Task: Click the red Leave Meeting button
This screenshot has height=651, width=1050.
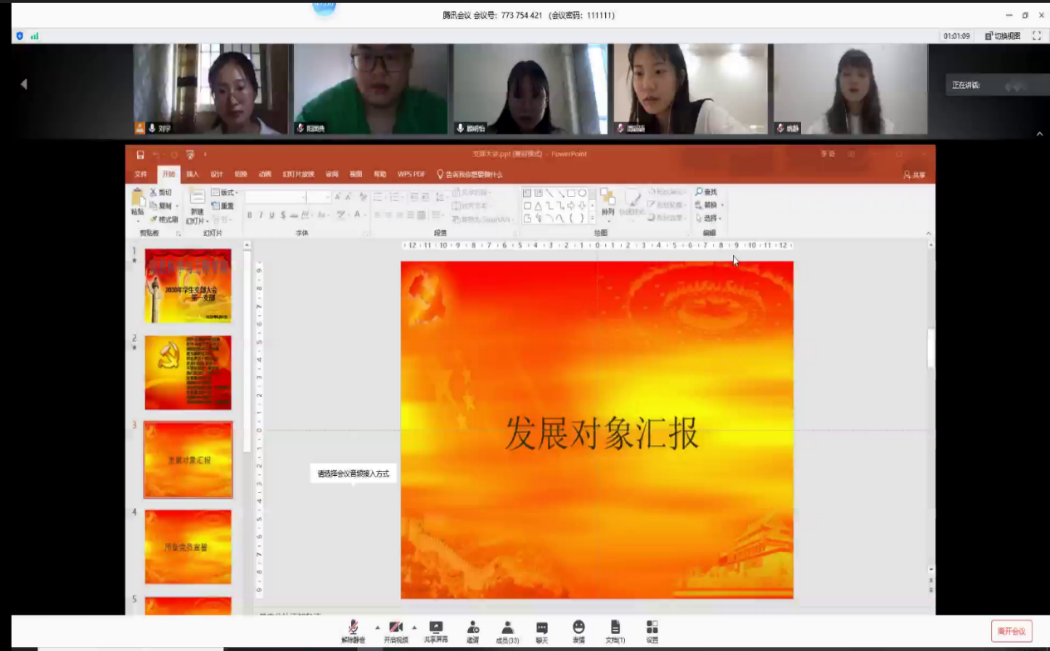Action: (1011, 631)
